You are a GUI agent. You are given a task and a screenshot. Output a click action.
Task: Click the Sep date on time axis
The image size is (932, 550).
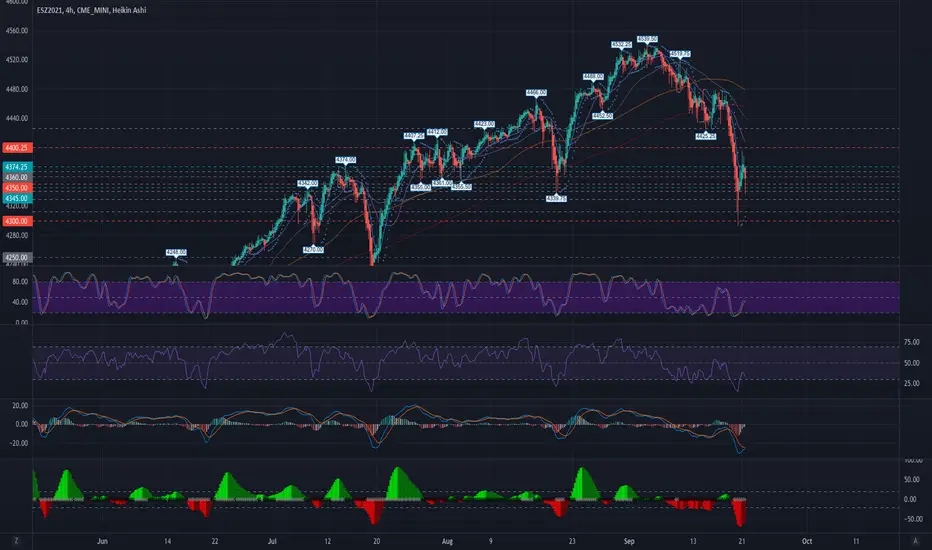629,541
